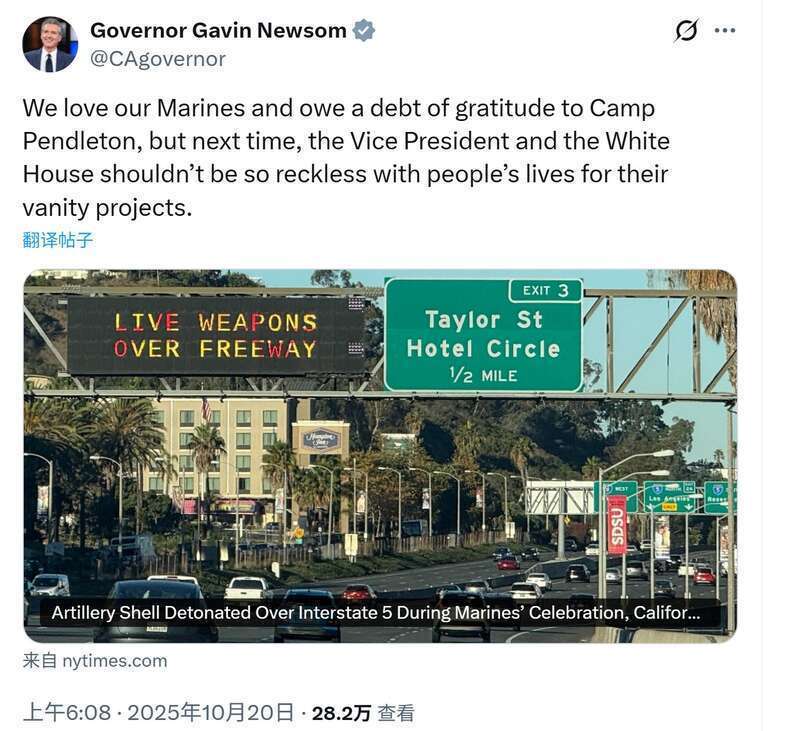Click the Los Angeles freeway sign in photo
This screenshot has height=731, width=800.
tap(669, 496)
